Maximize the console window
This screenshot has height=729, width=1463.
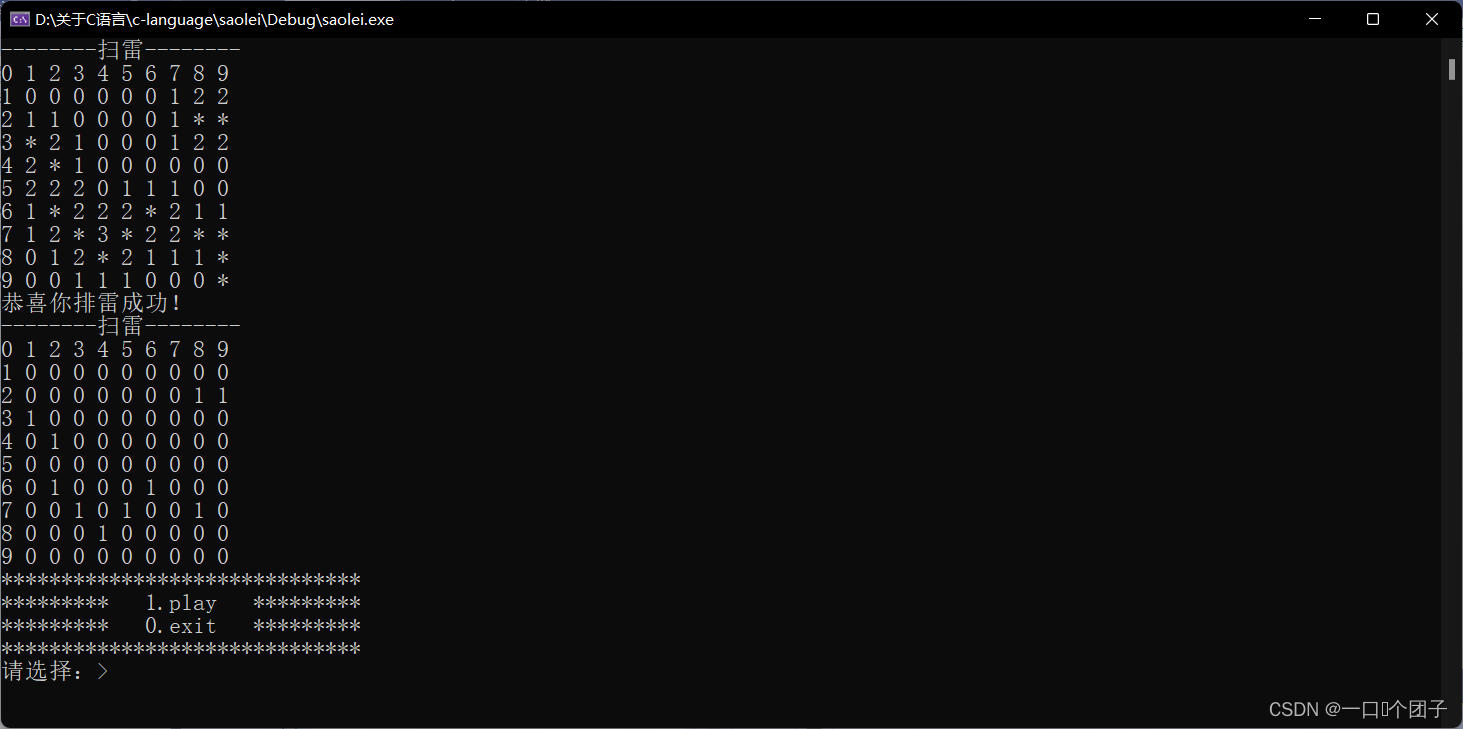point(1373,19)
